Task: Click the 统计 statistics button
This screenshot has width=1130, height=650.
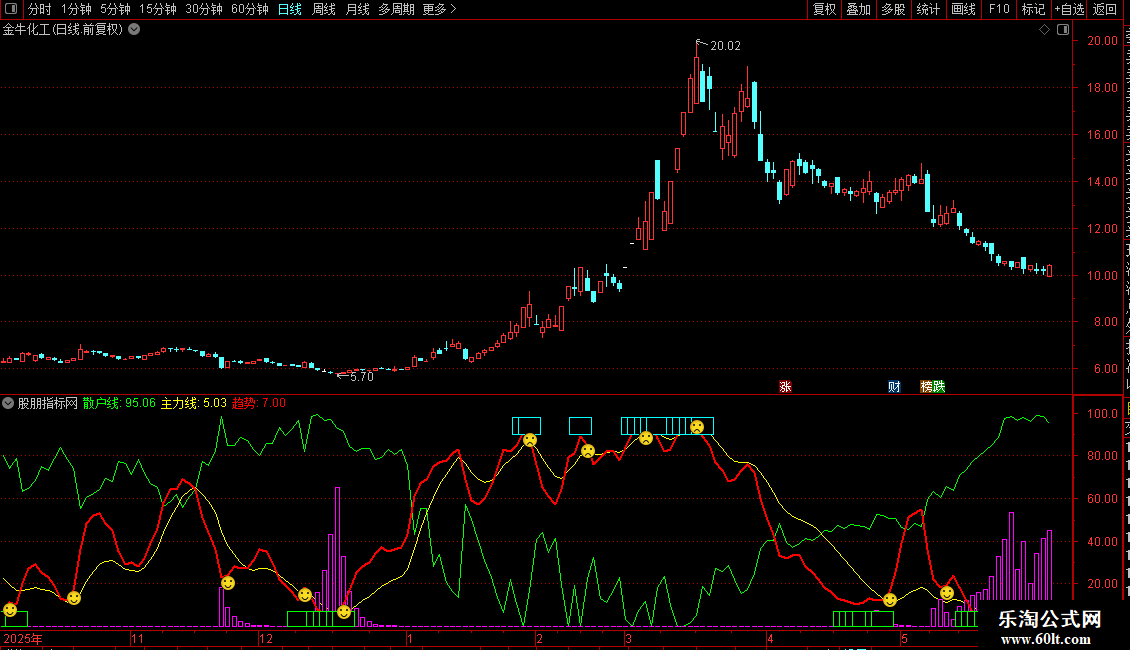Action: point(928,9)
